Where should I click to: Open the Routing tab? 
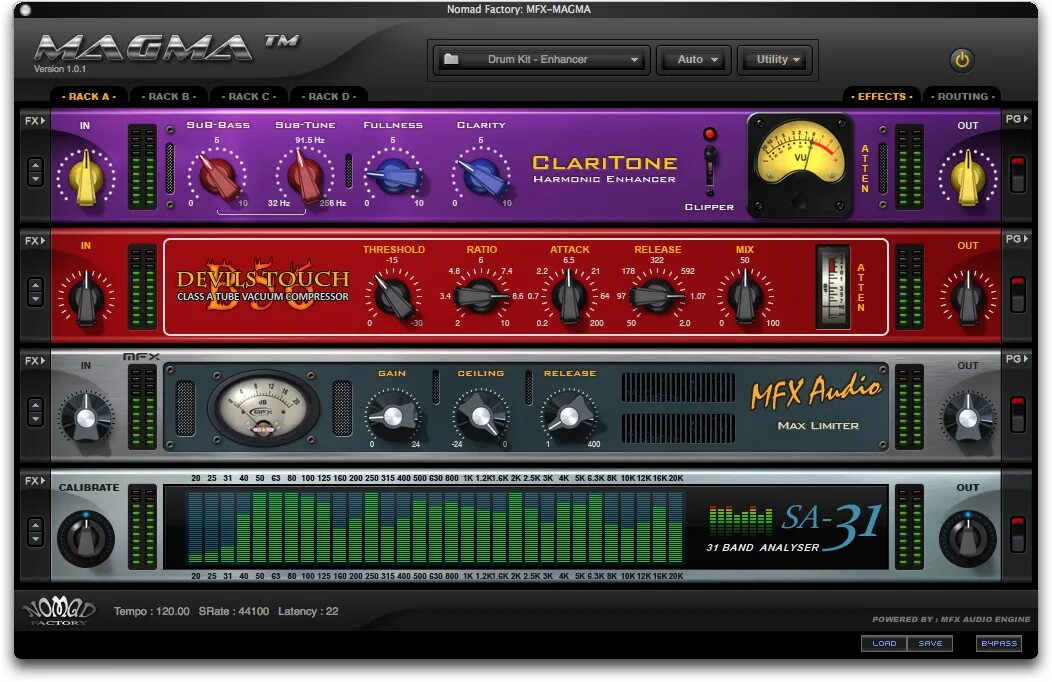[962, 97]
